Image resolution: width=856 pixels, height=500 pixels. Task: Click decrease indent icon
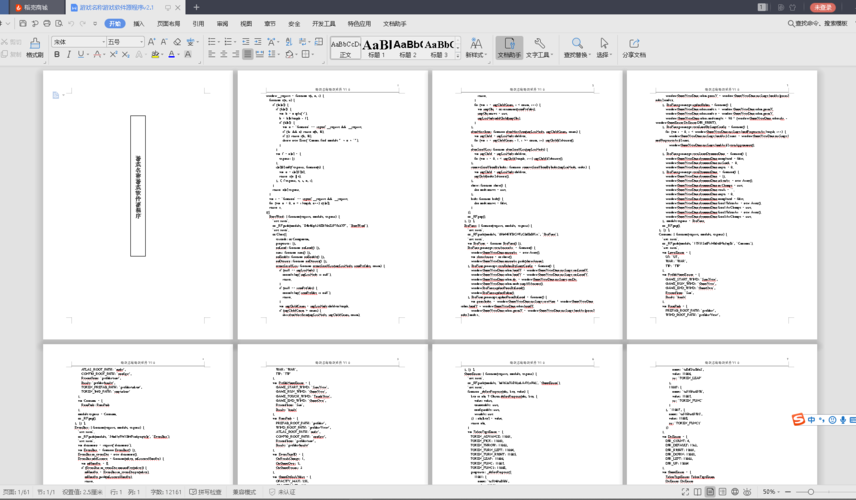246,41
